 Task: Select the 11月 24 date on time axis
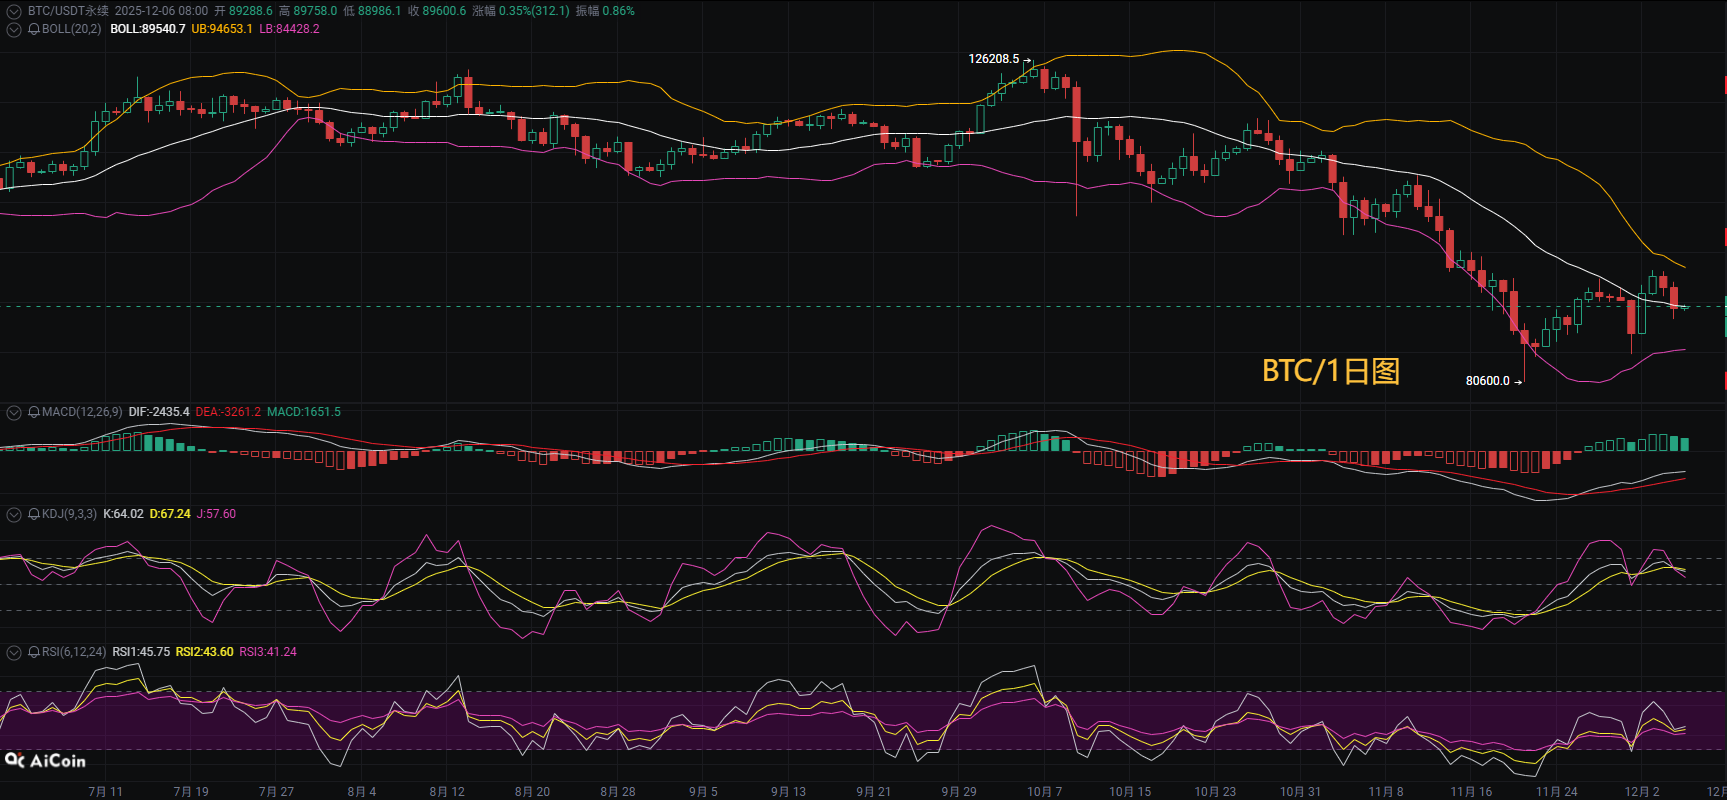click(1556, 791)
